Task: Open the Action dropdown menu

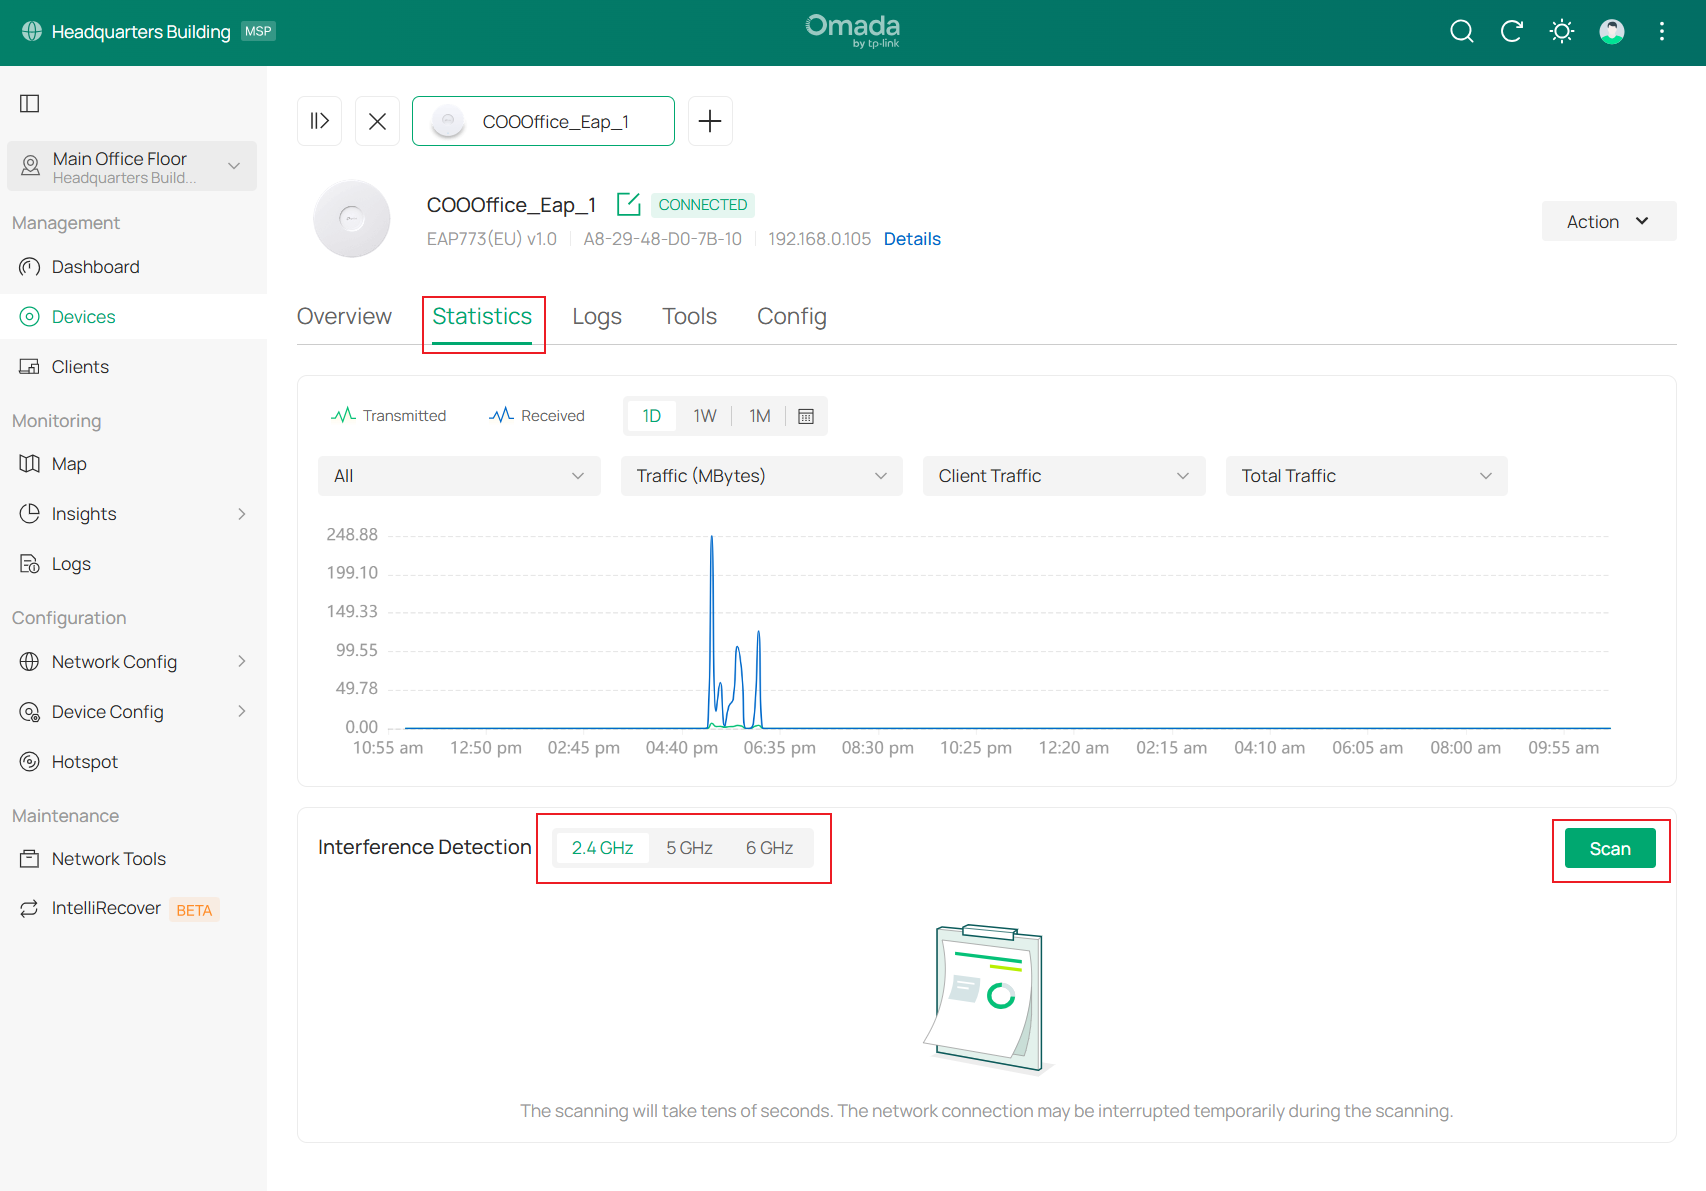Action: [x=1608, y=221]
